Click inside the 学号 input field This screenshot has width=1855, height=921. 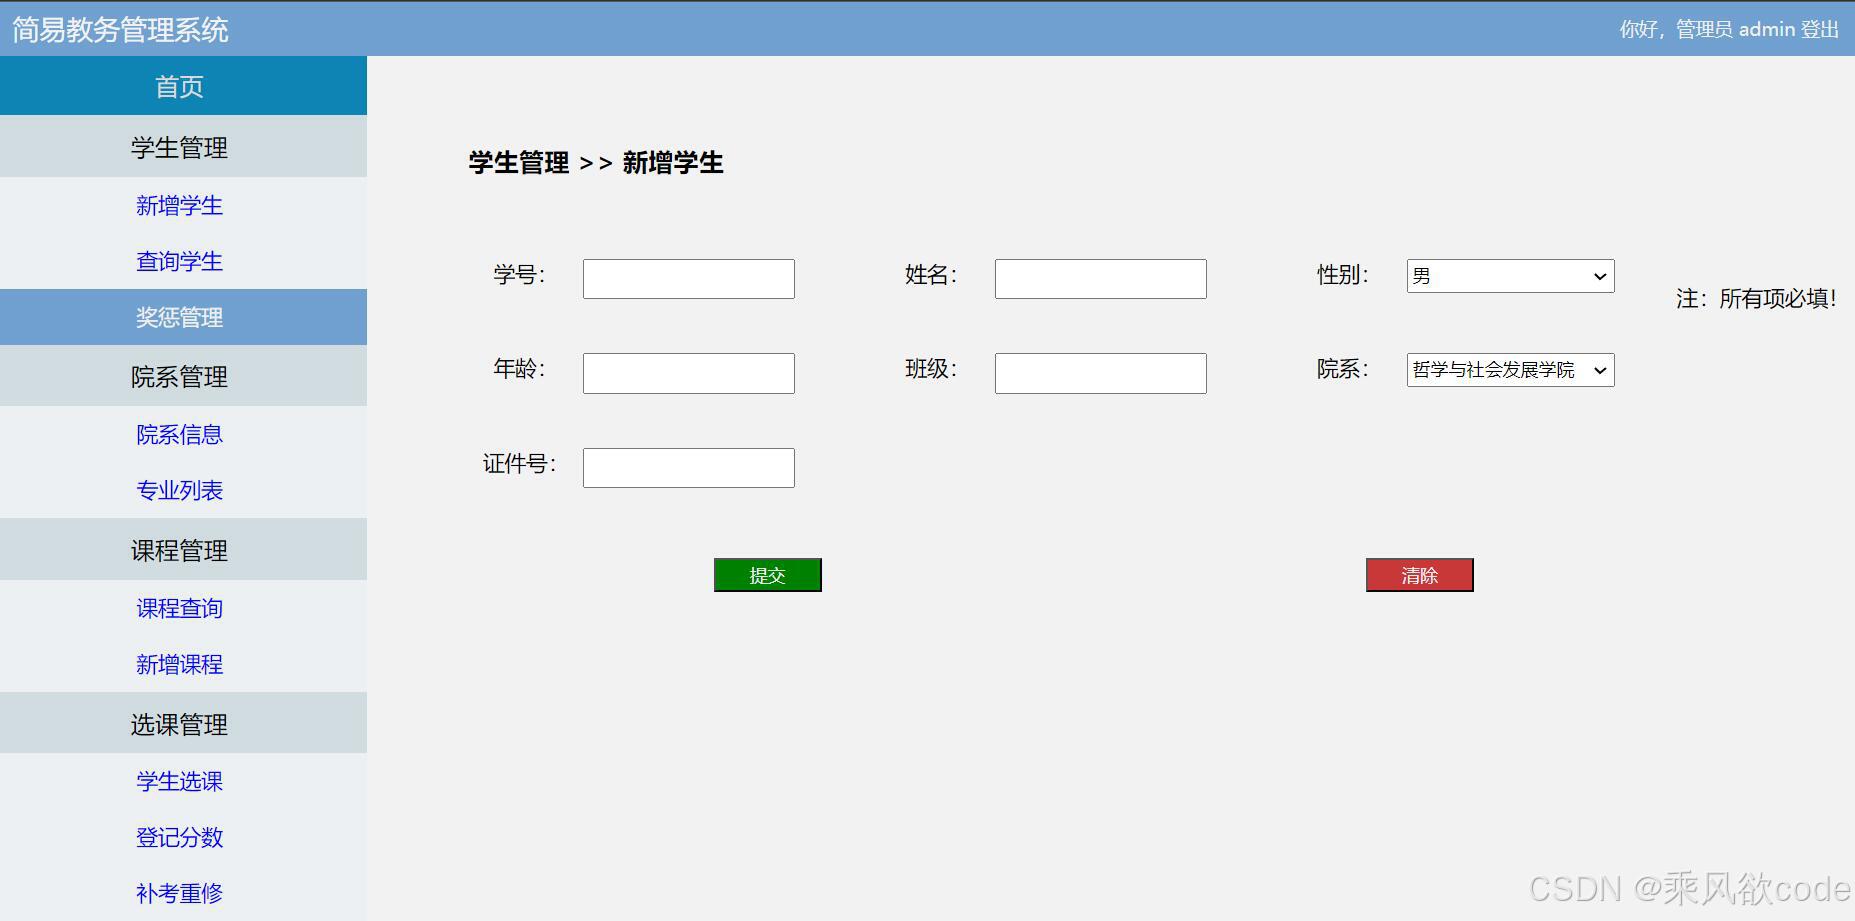(x=687, y=278)
